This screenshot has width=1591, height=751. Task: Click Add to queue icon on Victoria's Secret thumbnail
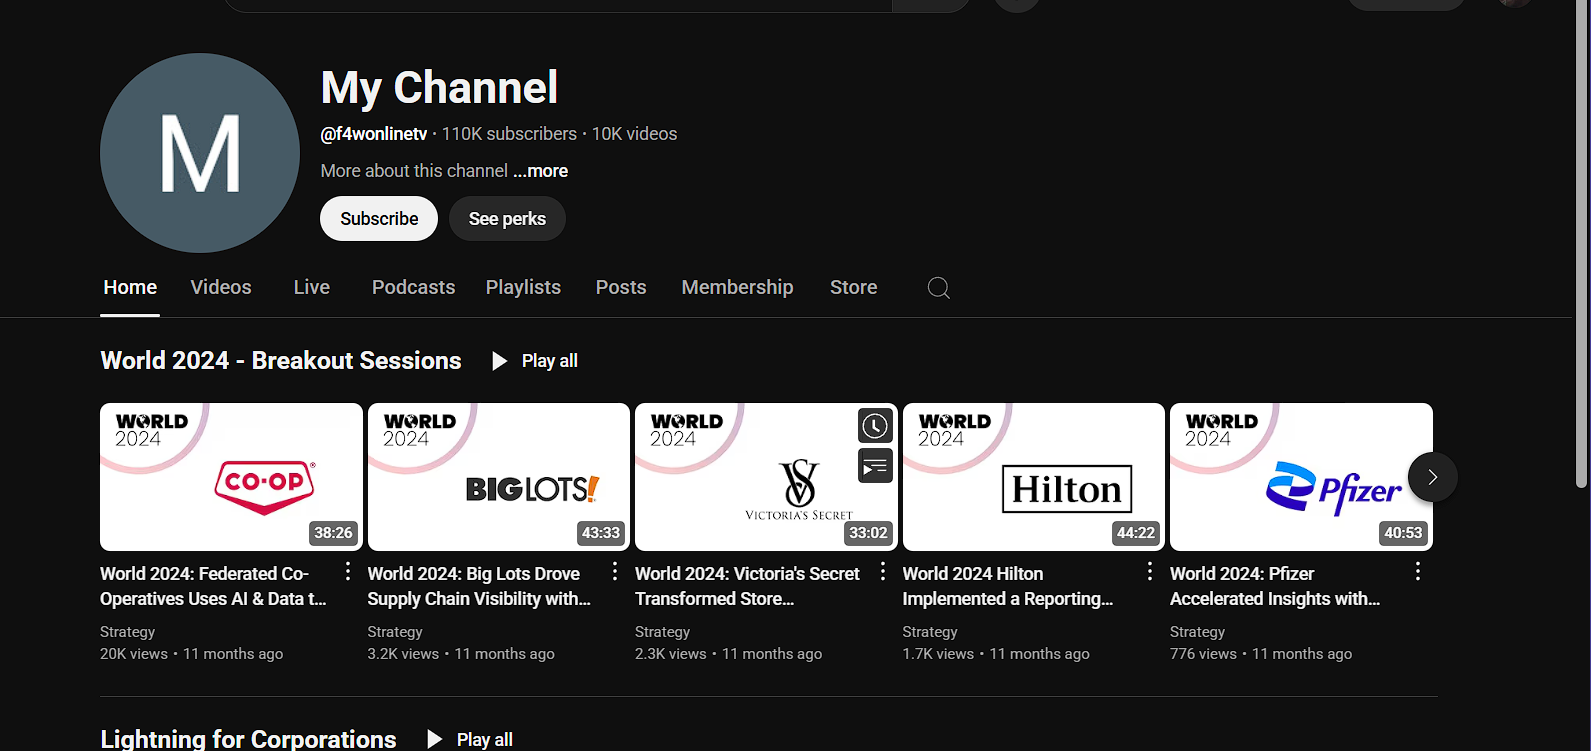coord(875,465)
